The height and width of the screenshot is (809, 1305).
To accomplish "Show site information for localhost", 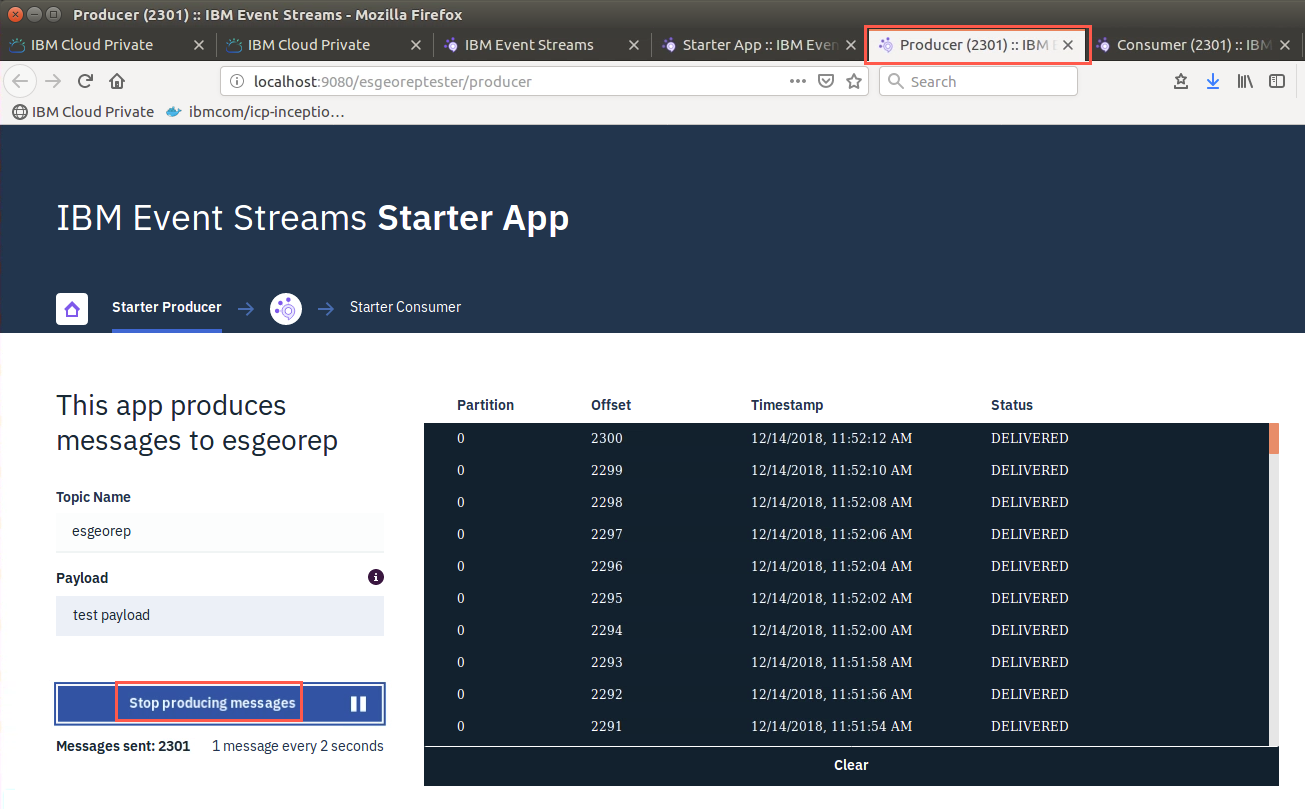I will (x=236, y=82).
